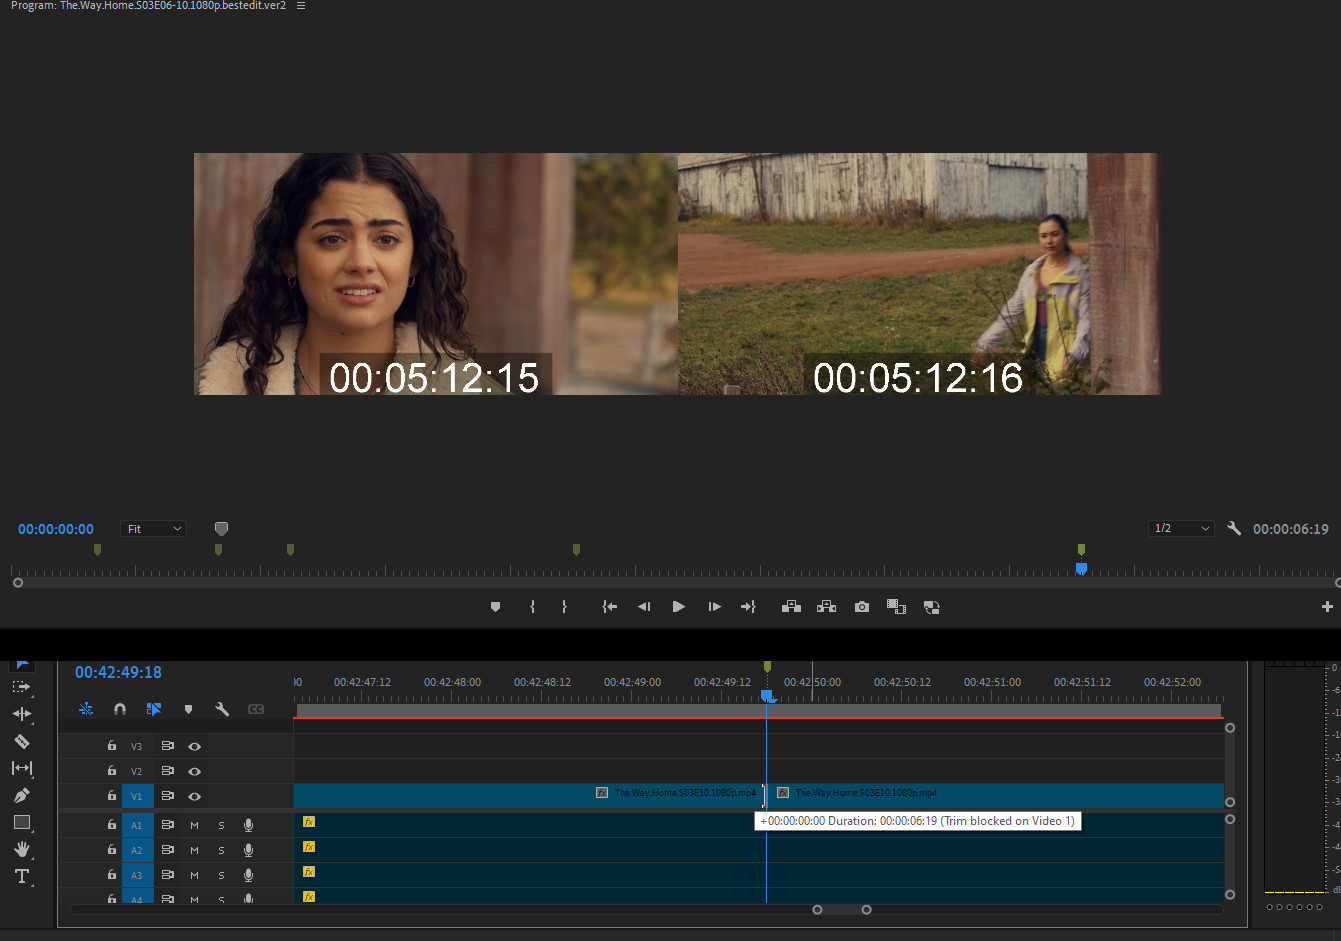Click the timeline blue playhead handle
The height and width of the screenshot is (941, 1341).
click(767, 695)
